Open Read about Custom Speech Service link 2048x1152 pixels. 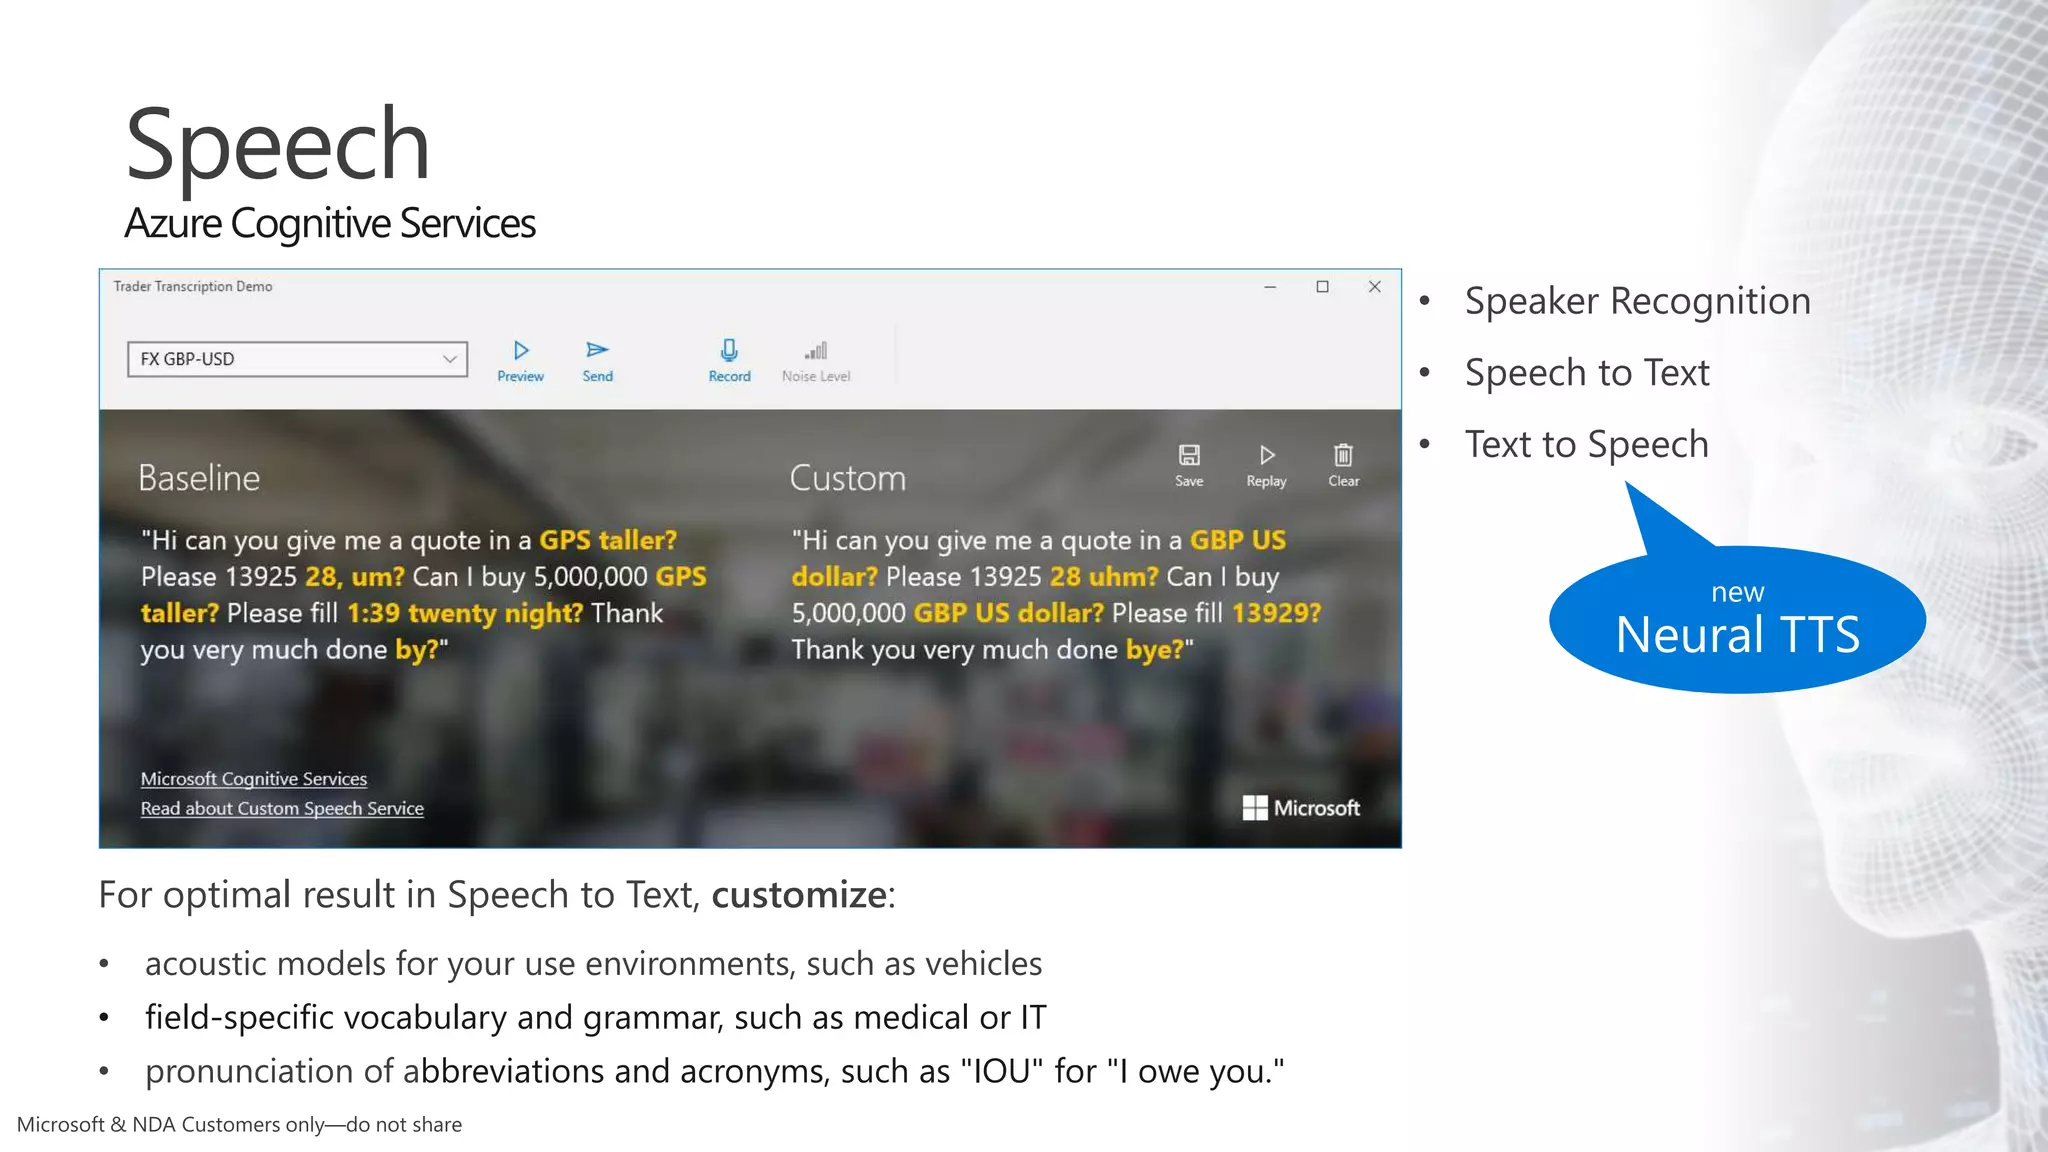[282, 808]
